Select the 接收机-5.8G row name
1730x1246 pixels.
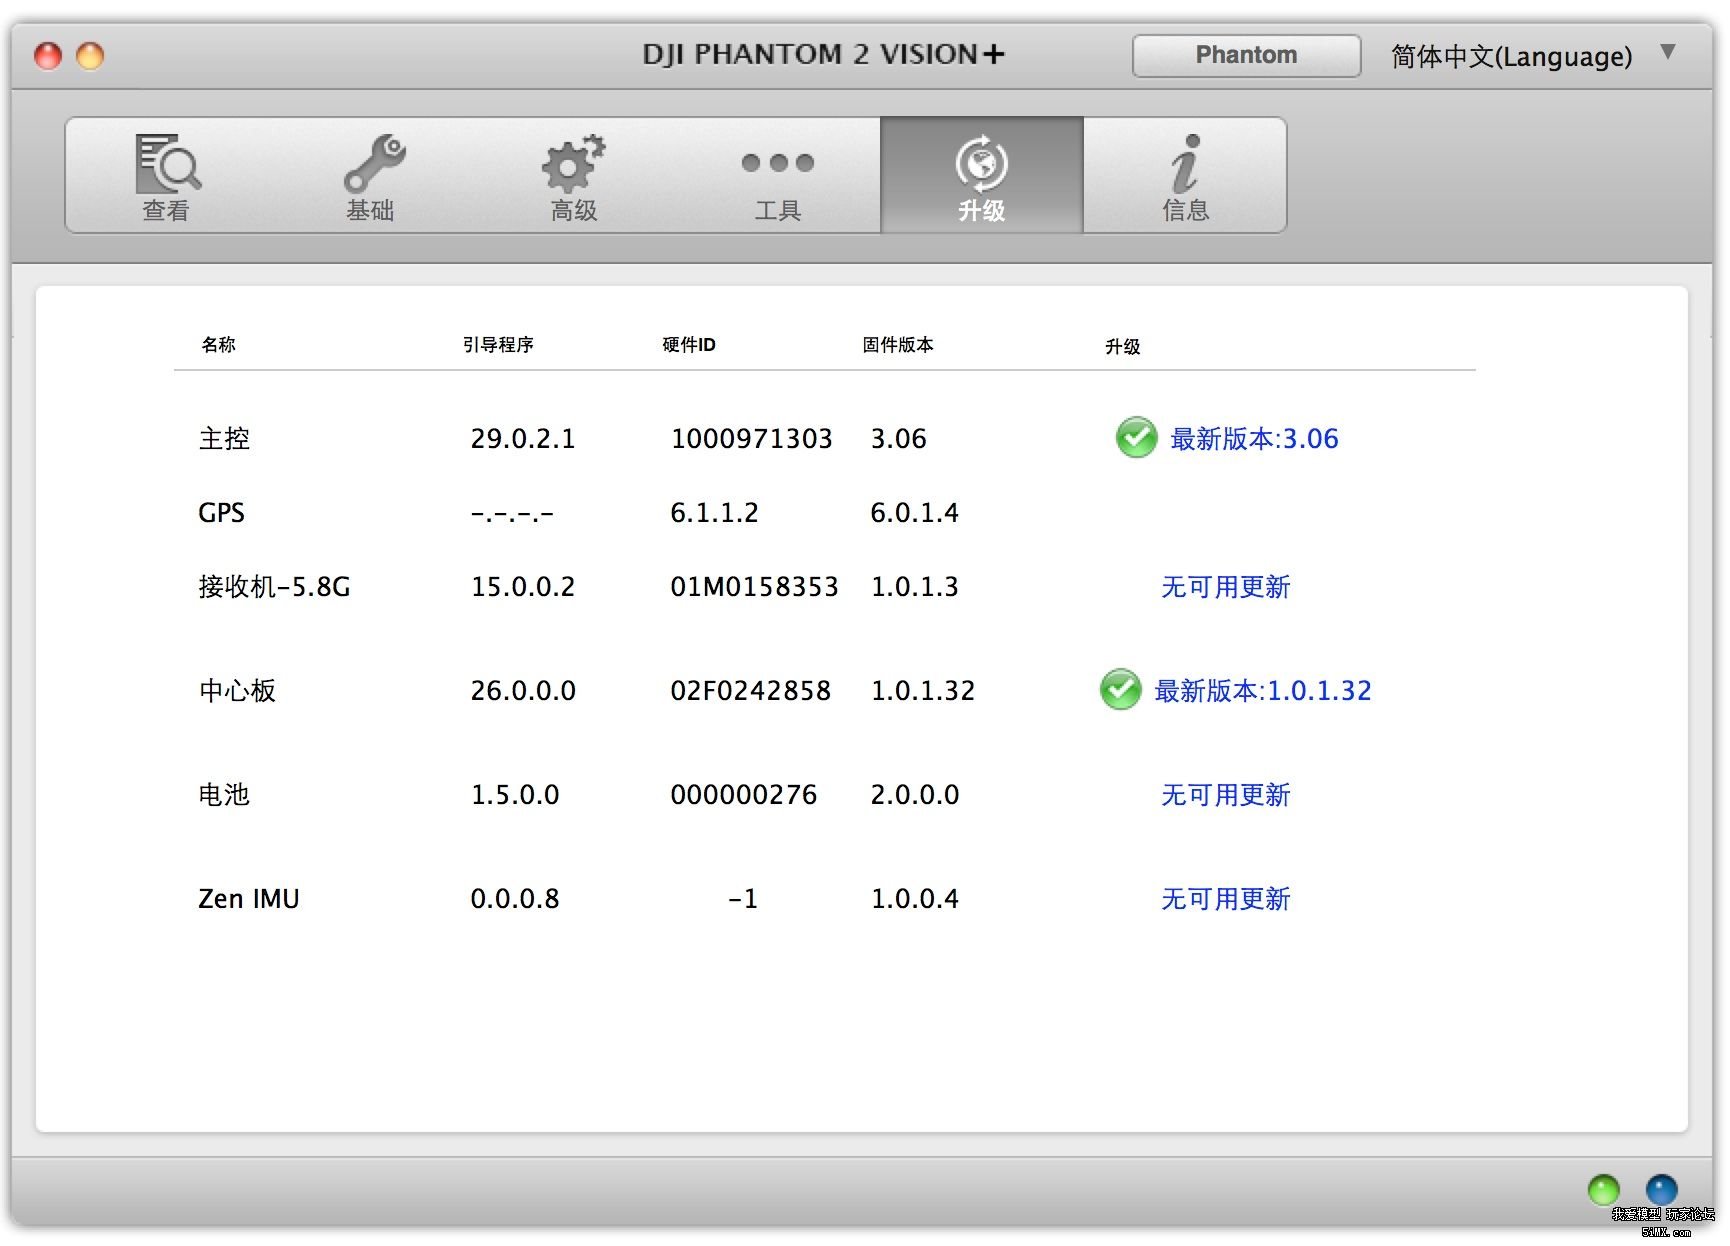tap(274, 586)
